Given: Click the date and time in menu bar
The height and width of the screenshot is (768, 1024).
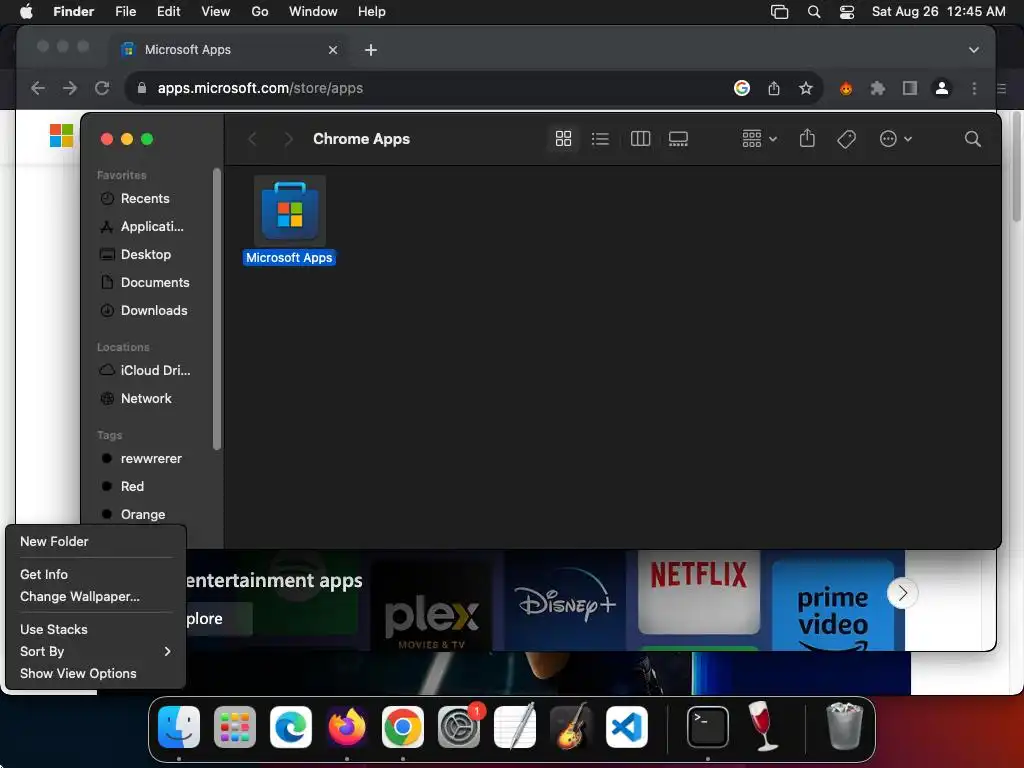Looking at the screenshot, I should [x=938, y=12].
